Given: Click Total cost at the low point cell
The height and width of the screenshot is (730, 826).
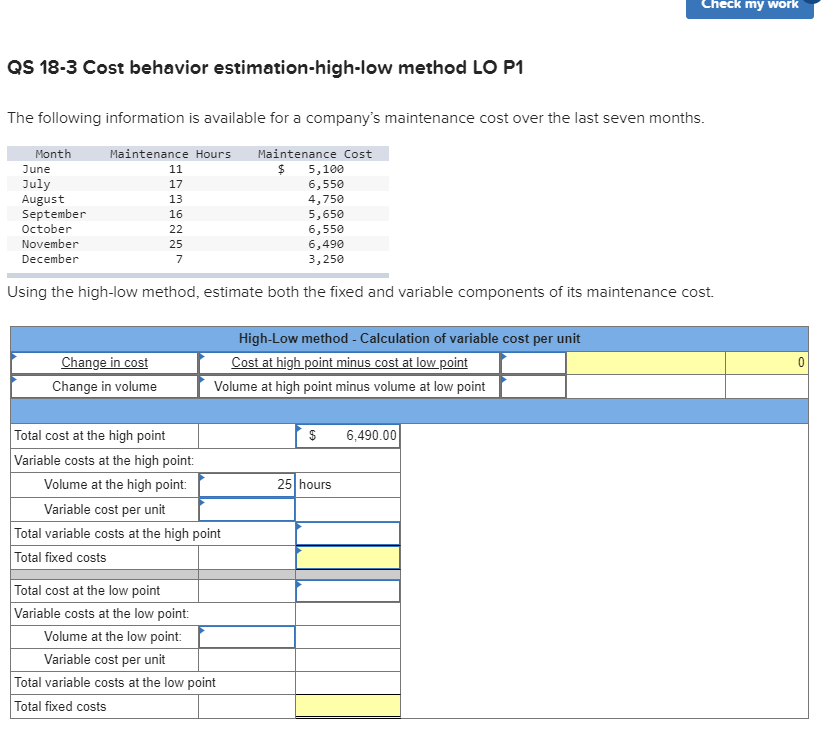Looking at the screenshot, I should [x=347, y=590].
